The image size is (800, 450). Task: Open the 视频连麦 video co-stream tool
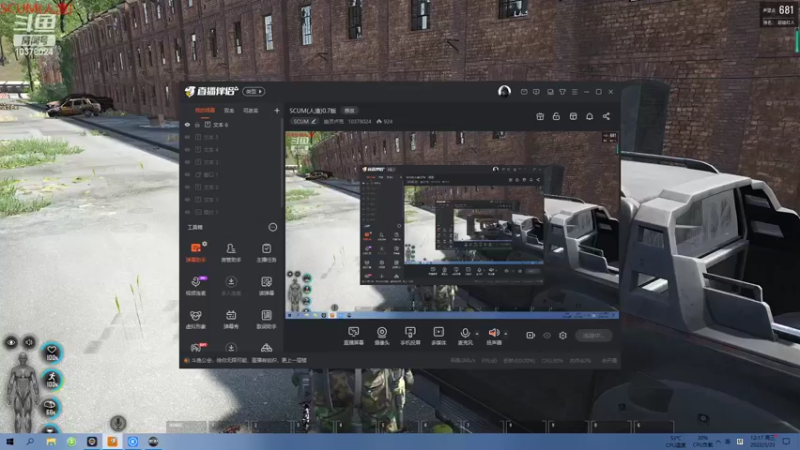click(x=196, y=286)
